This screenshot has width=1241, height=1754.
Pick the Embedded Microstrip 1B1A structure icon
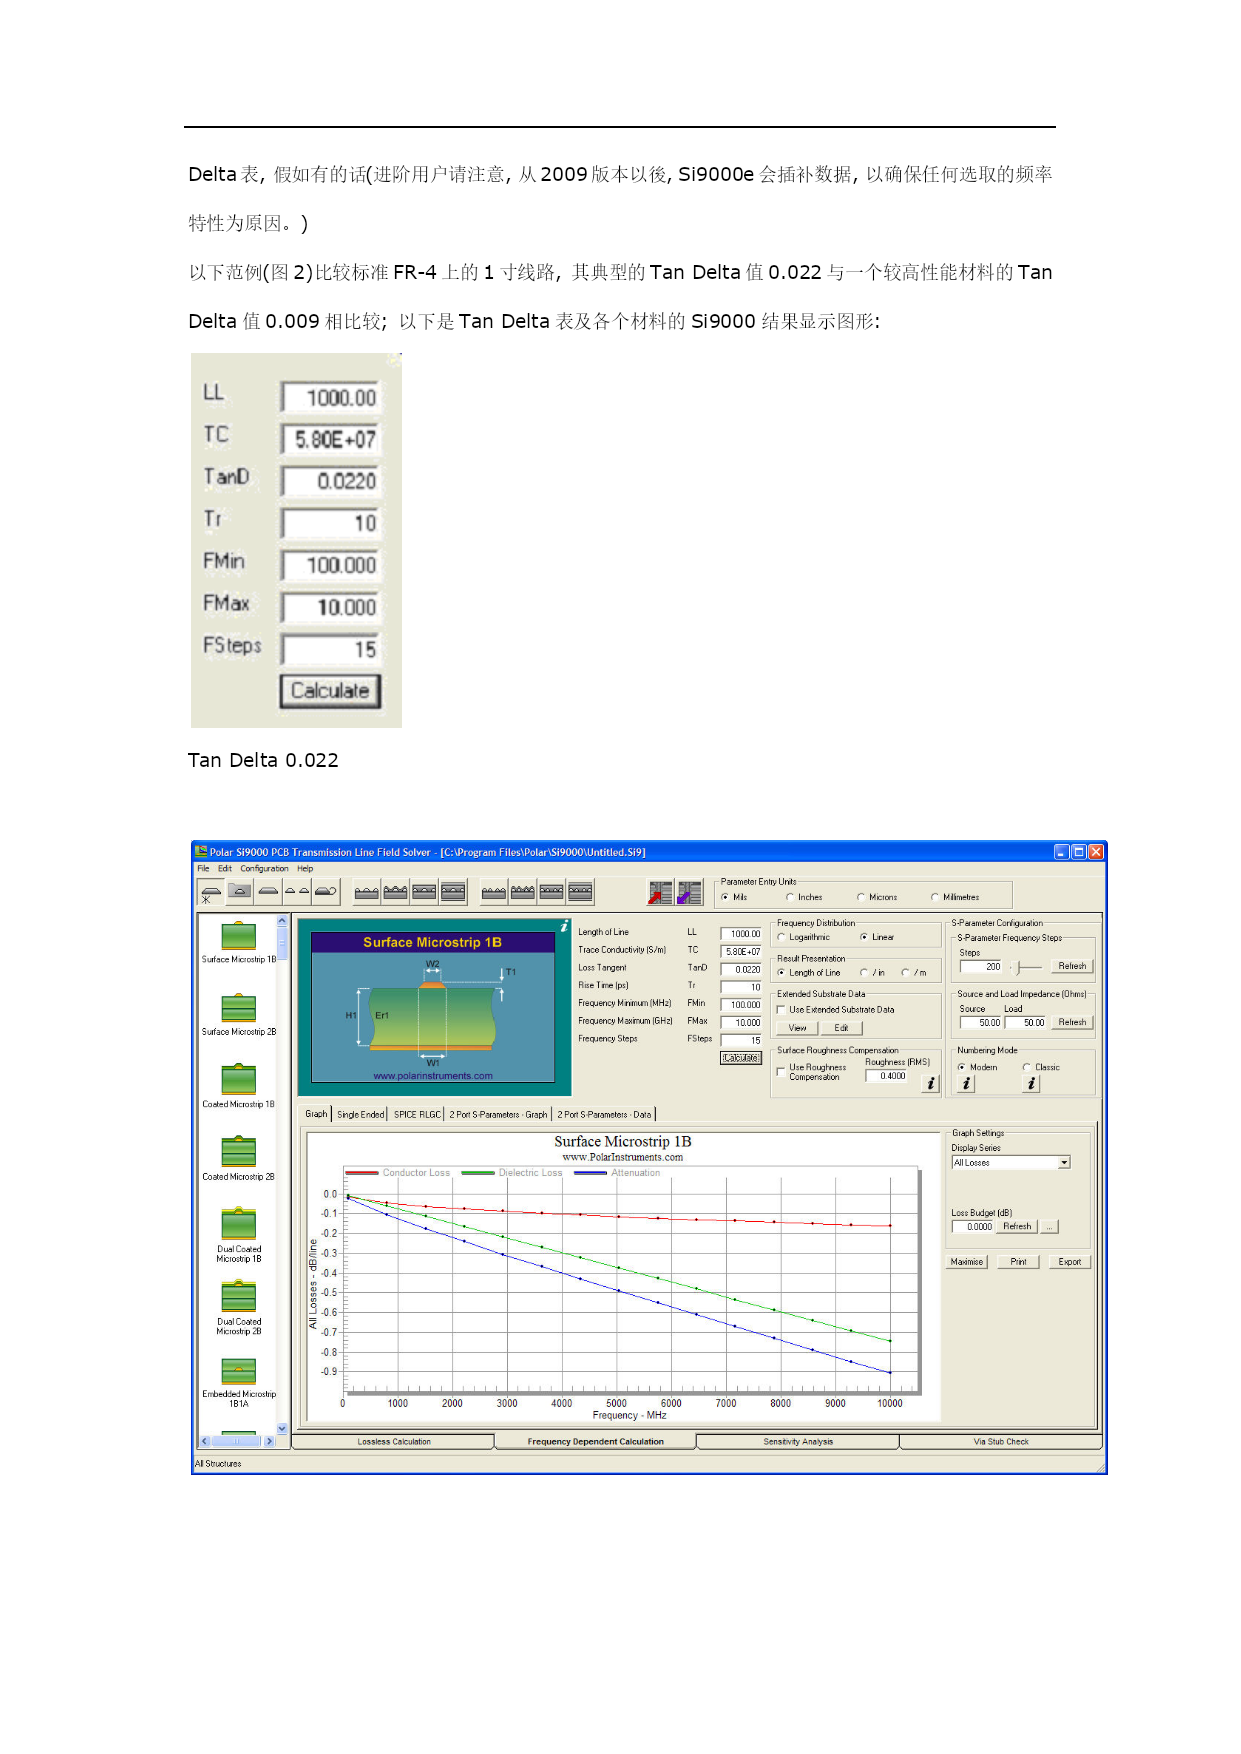click(238, 1371)
